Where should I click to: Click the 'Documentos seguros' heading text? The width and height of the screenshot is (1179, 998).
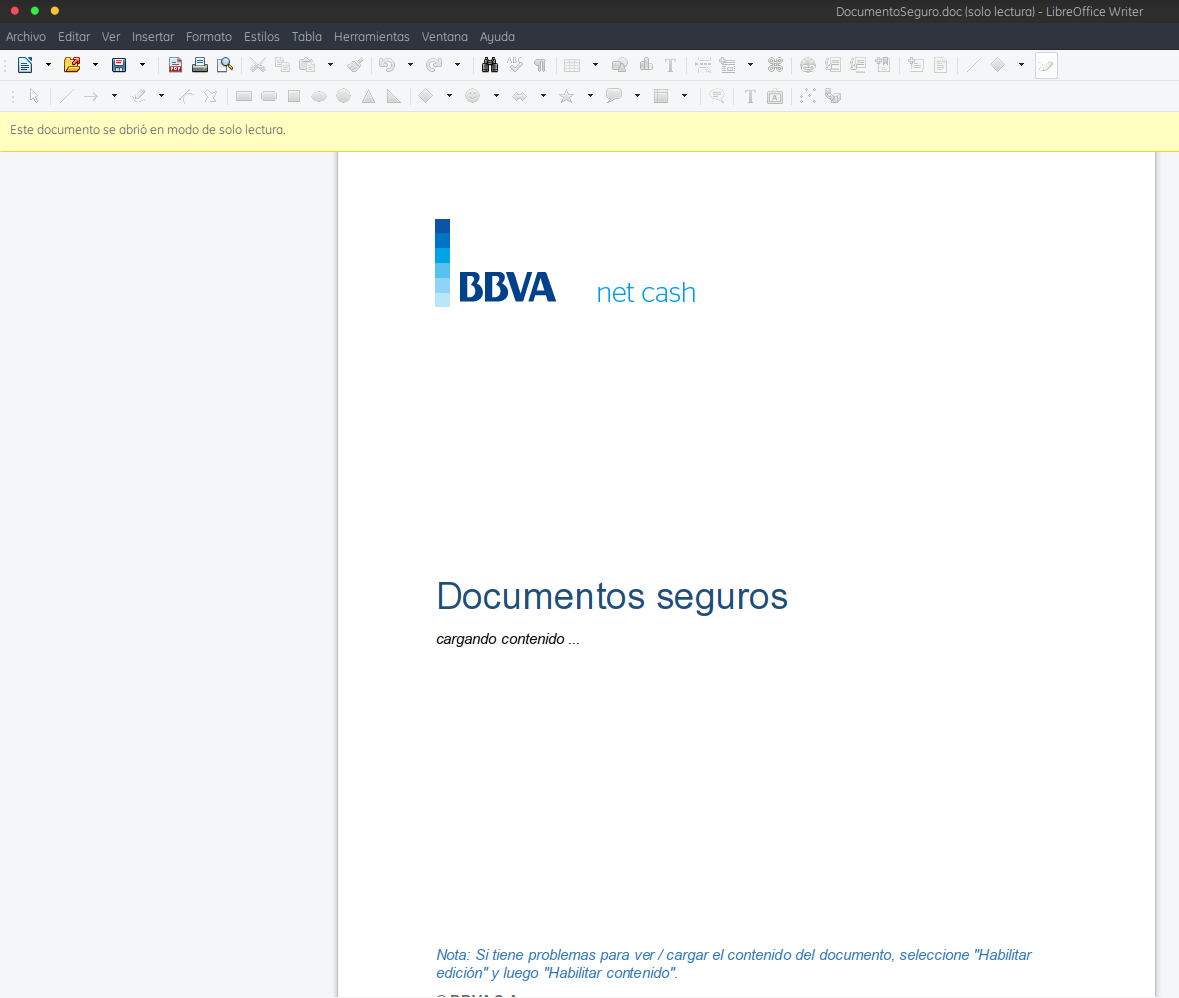(612, 596)
